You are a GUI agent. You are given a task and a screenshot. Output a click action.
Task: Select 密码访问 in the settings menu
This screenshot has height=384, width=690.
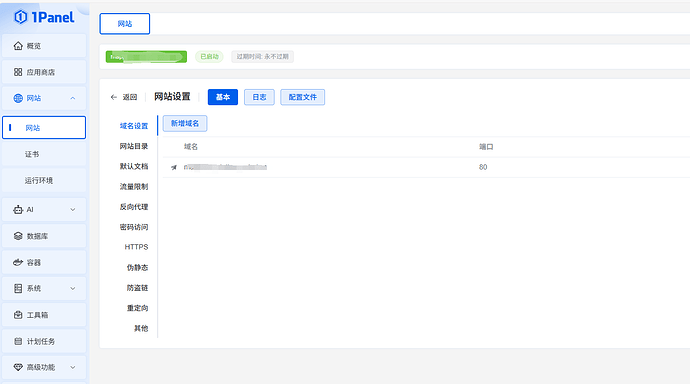pyautogui.click(x=134, y=227)
